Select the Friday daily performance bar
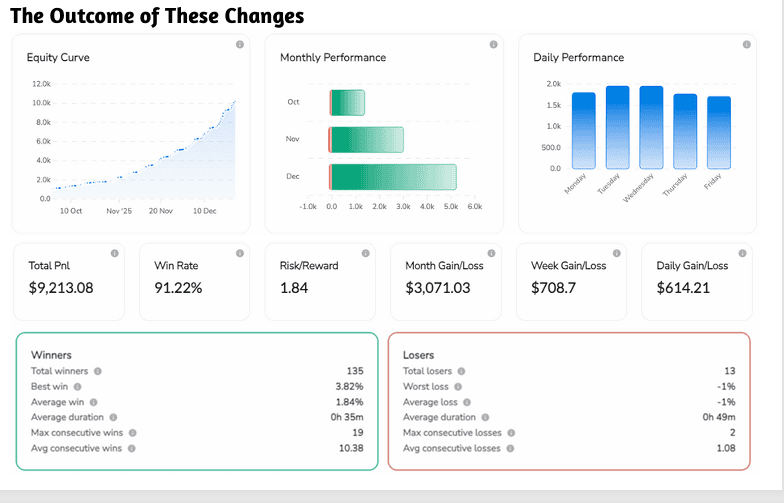 719,132
